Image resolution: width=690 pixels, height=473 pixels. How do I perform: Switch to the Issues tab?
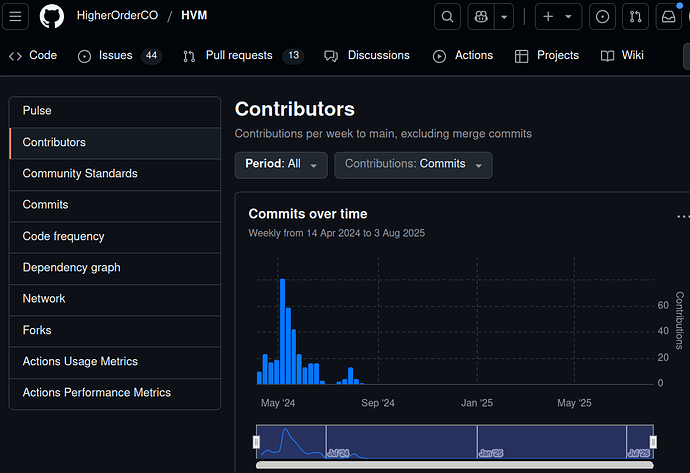[x=120, y=55]
